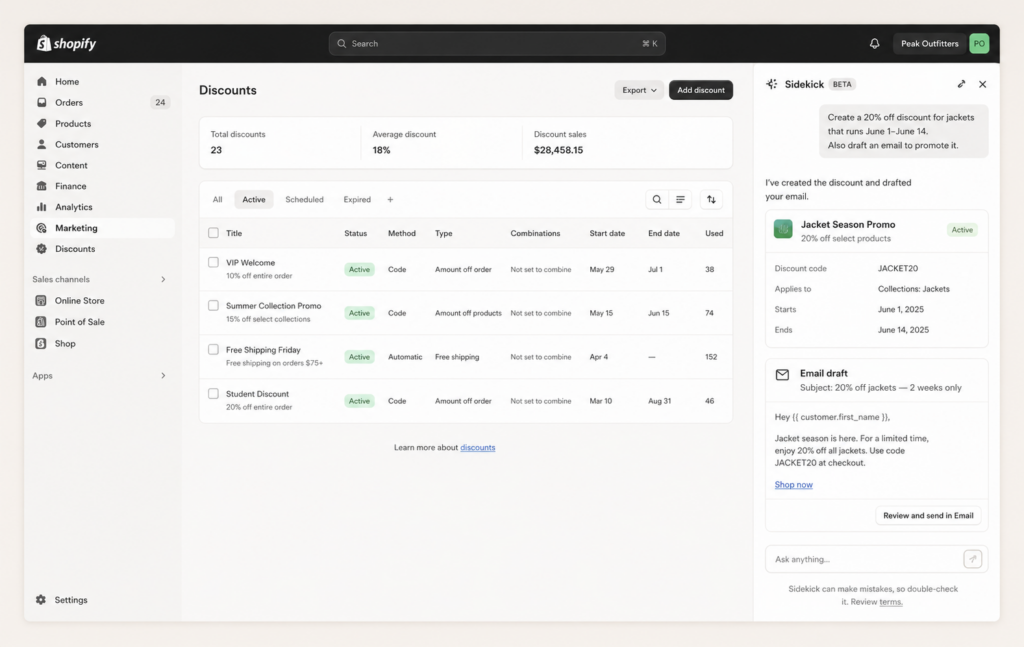
Task: Click the Online Store icon
Action: (41, 300)
